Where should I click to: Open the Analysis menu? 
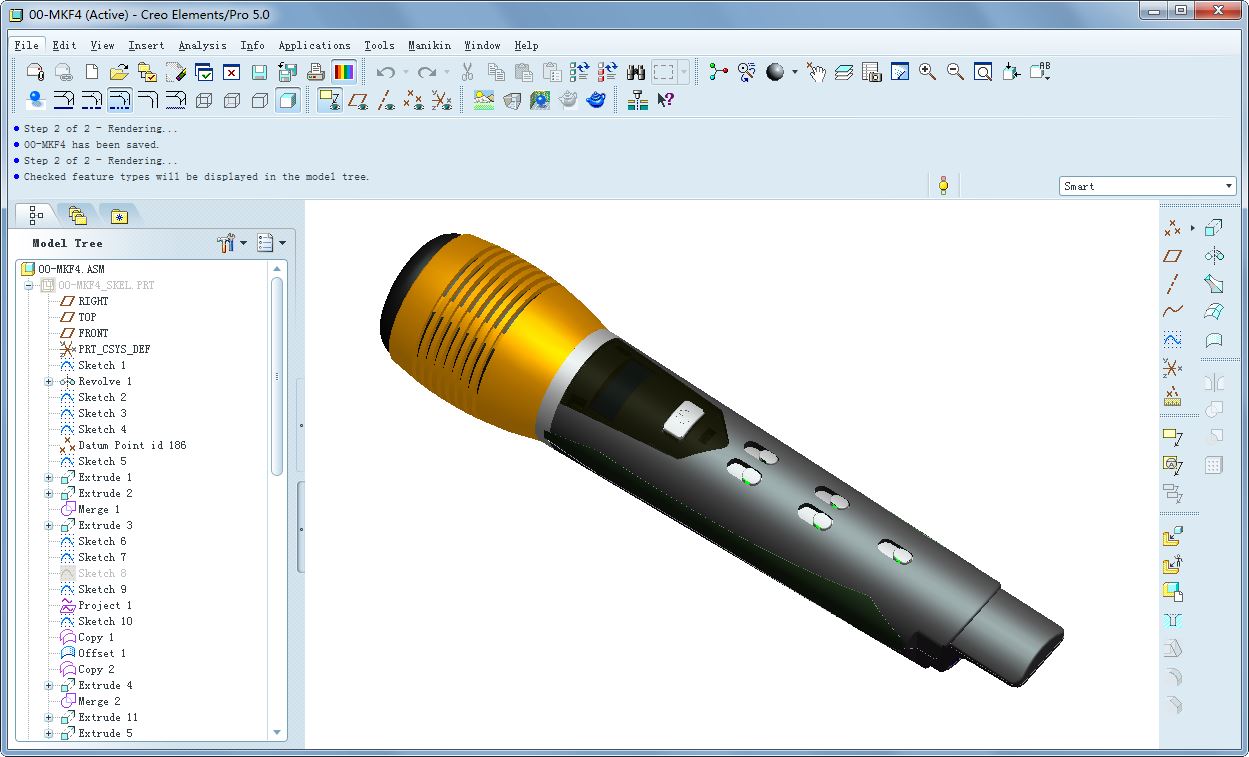(203, 45)
